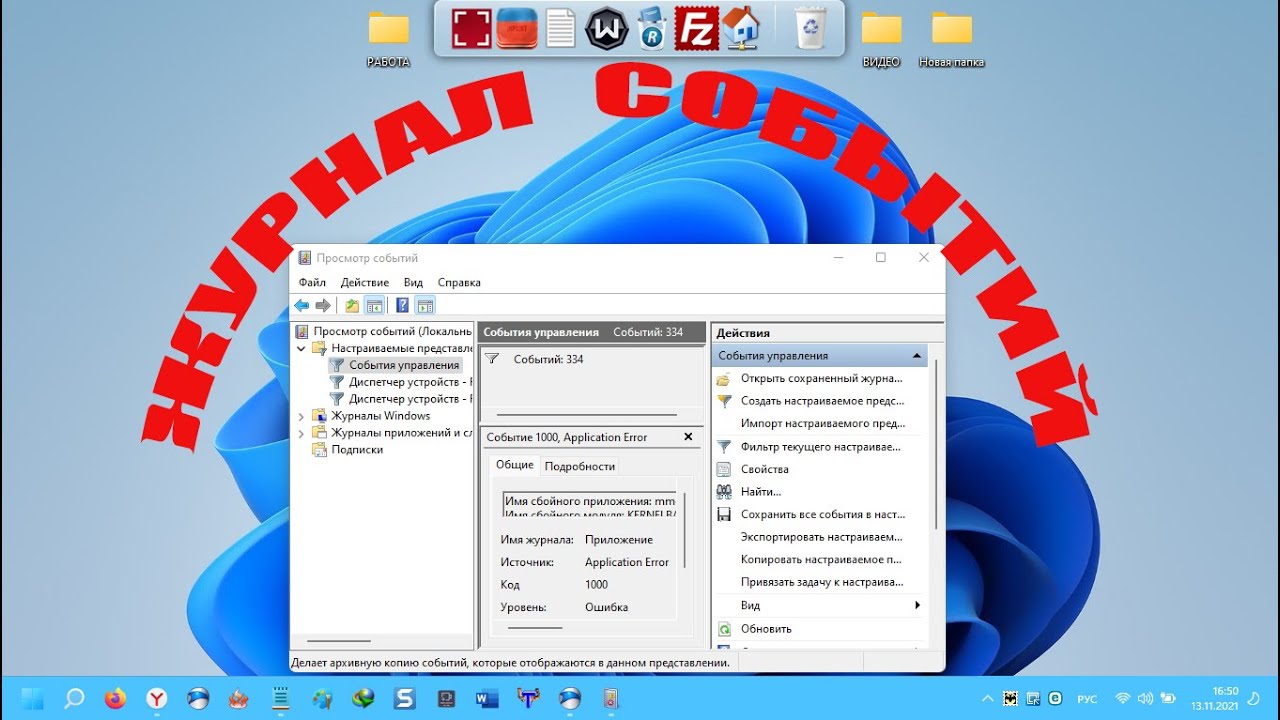Toggle show/hide action pane toolbar icon
This screenshot has width=1280, height=720.
[x=425, y=306]
